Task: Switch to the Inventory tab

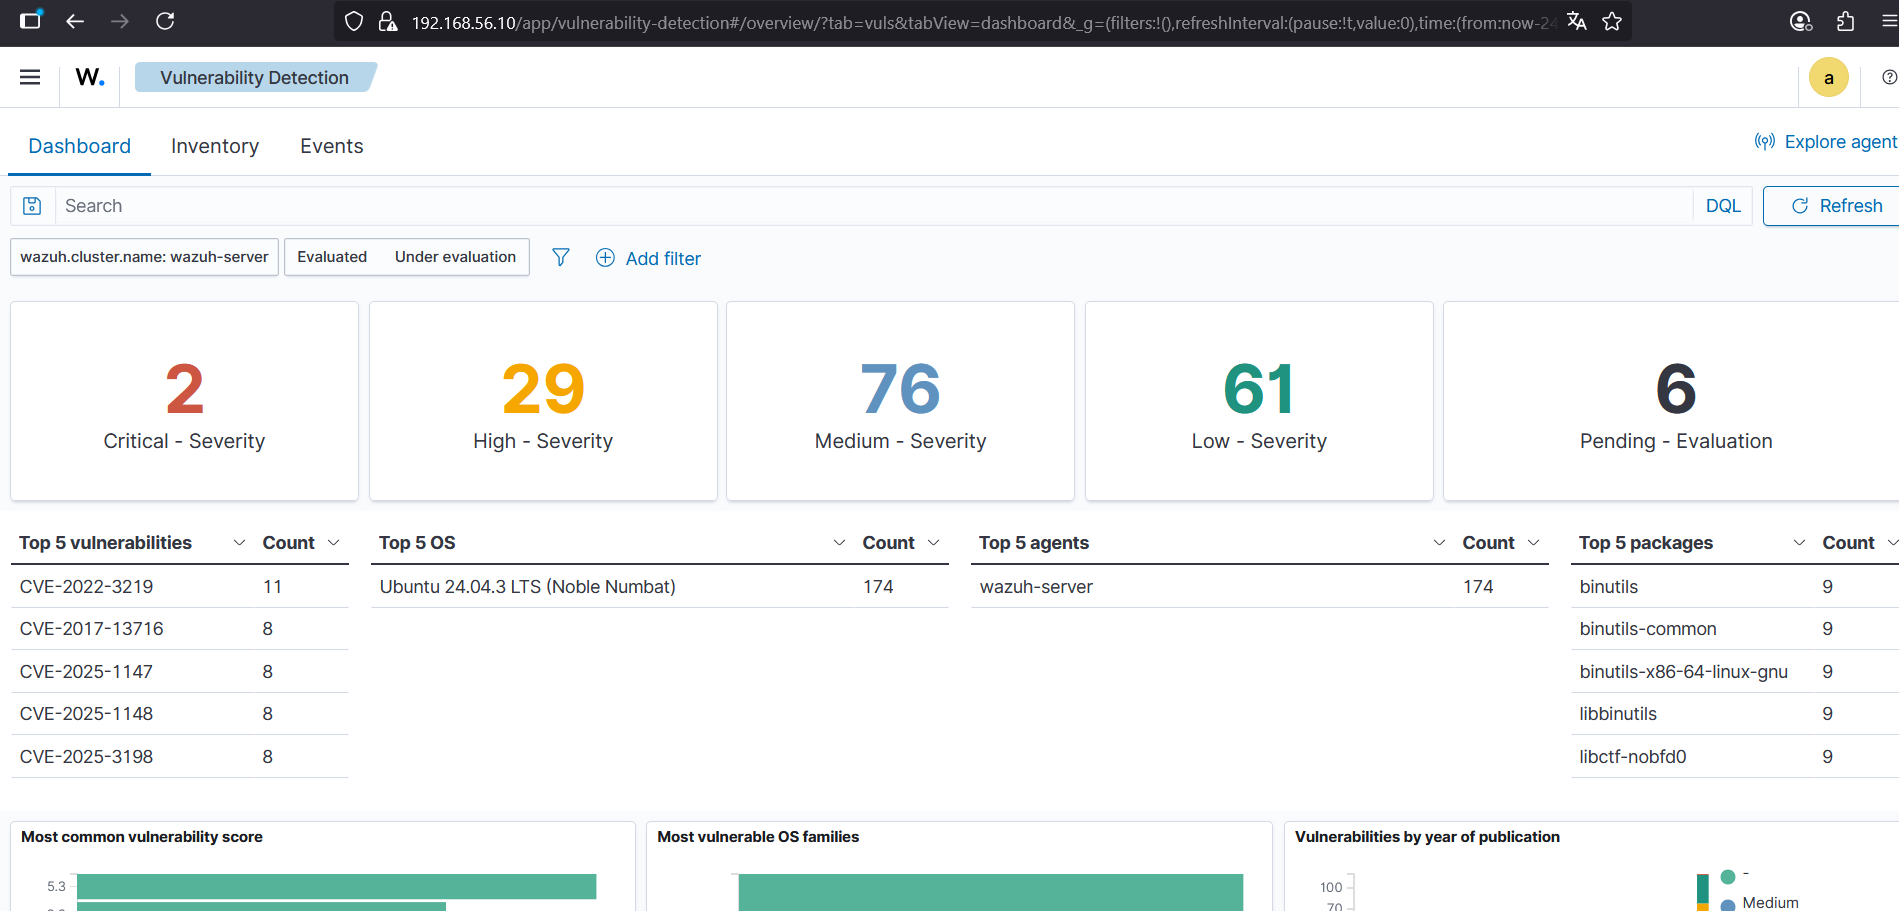Action: [215, 146]
